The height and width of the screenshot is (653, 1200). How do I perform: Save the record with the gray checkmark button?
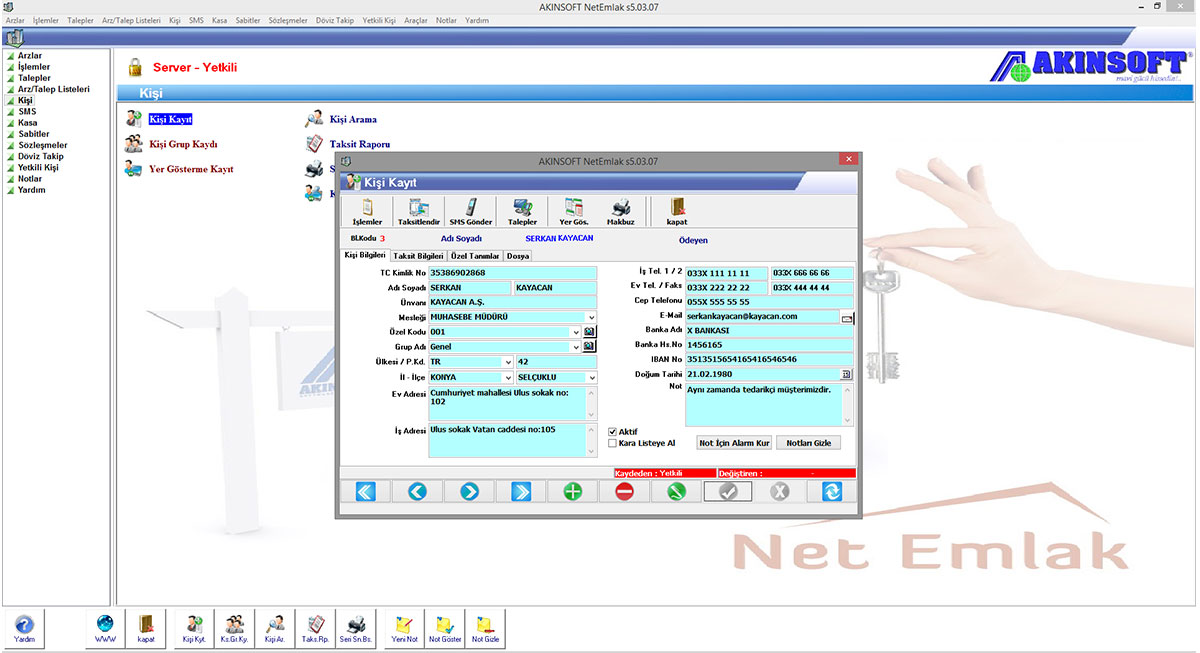[x=727, y=490]
